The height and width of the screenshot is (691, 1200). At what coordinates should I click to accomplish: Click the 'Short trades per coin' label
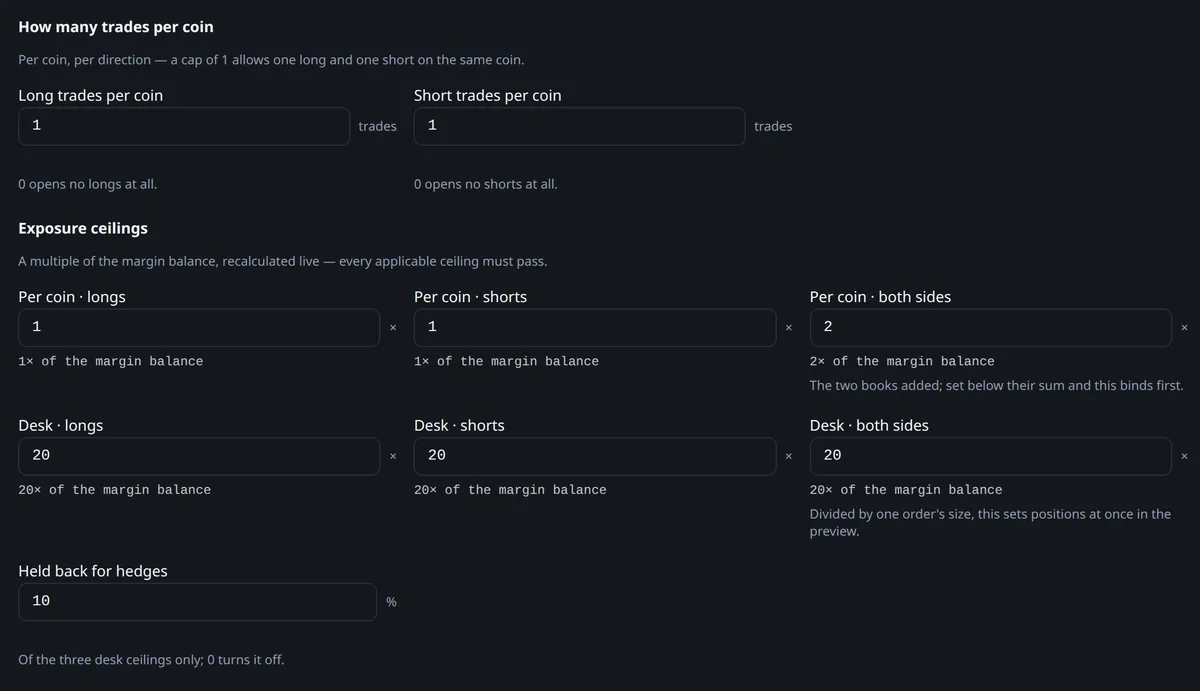[488, 95]
